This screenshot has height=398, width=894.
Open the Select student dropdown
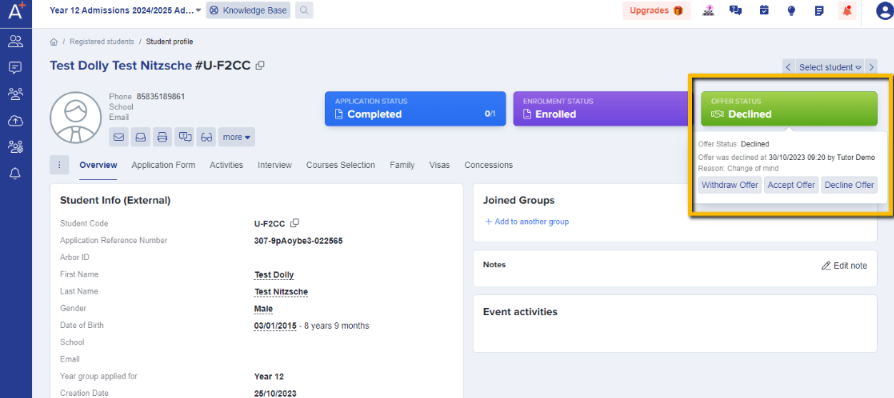[830, 67]
